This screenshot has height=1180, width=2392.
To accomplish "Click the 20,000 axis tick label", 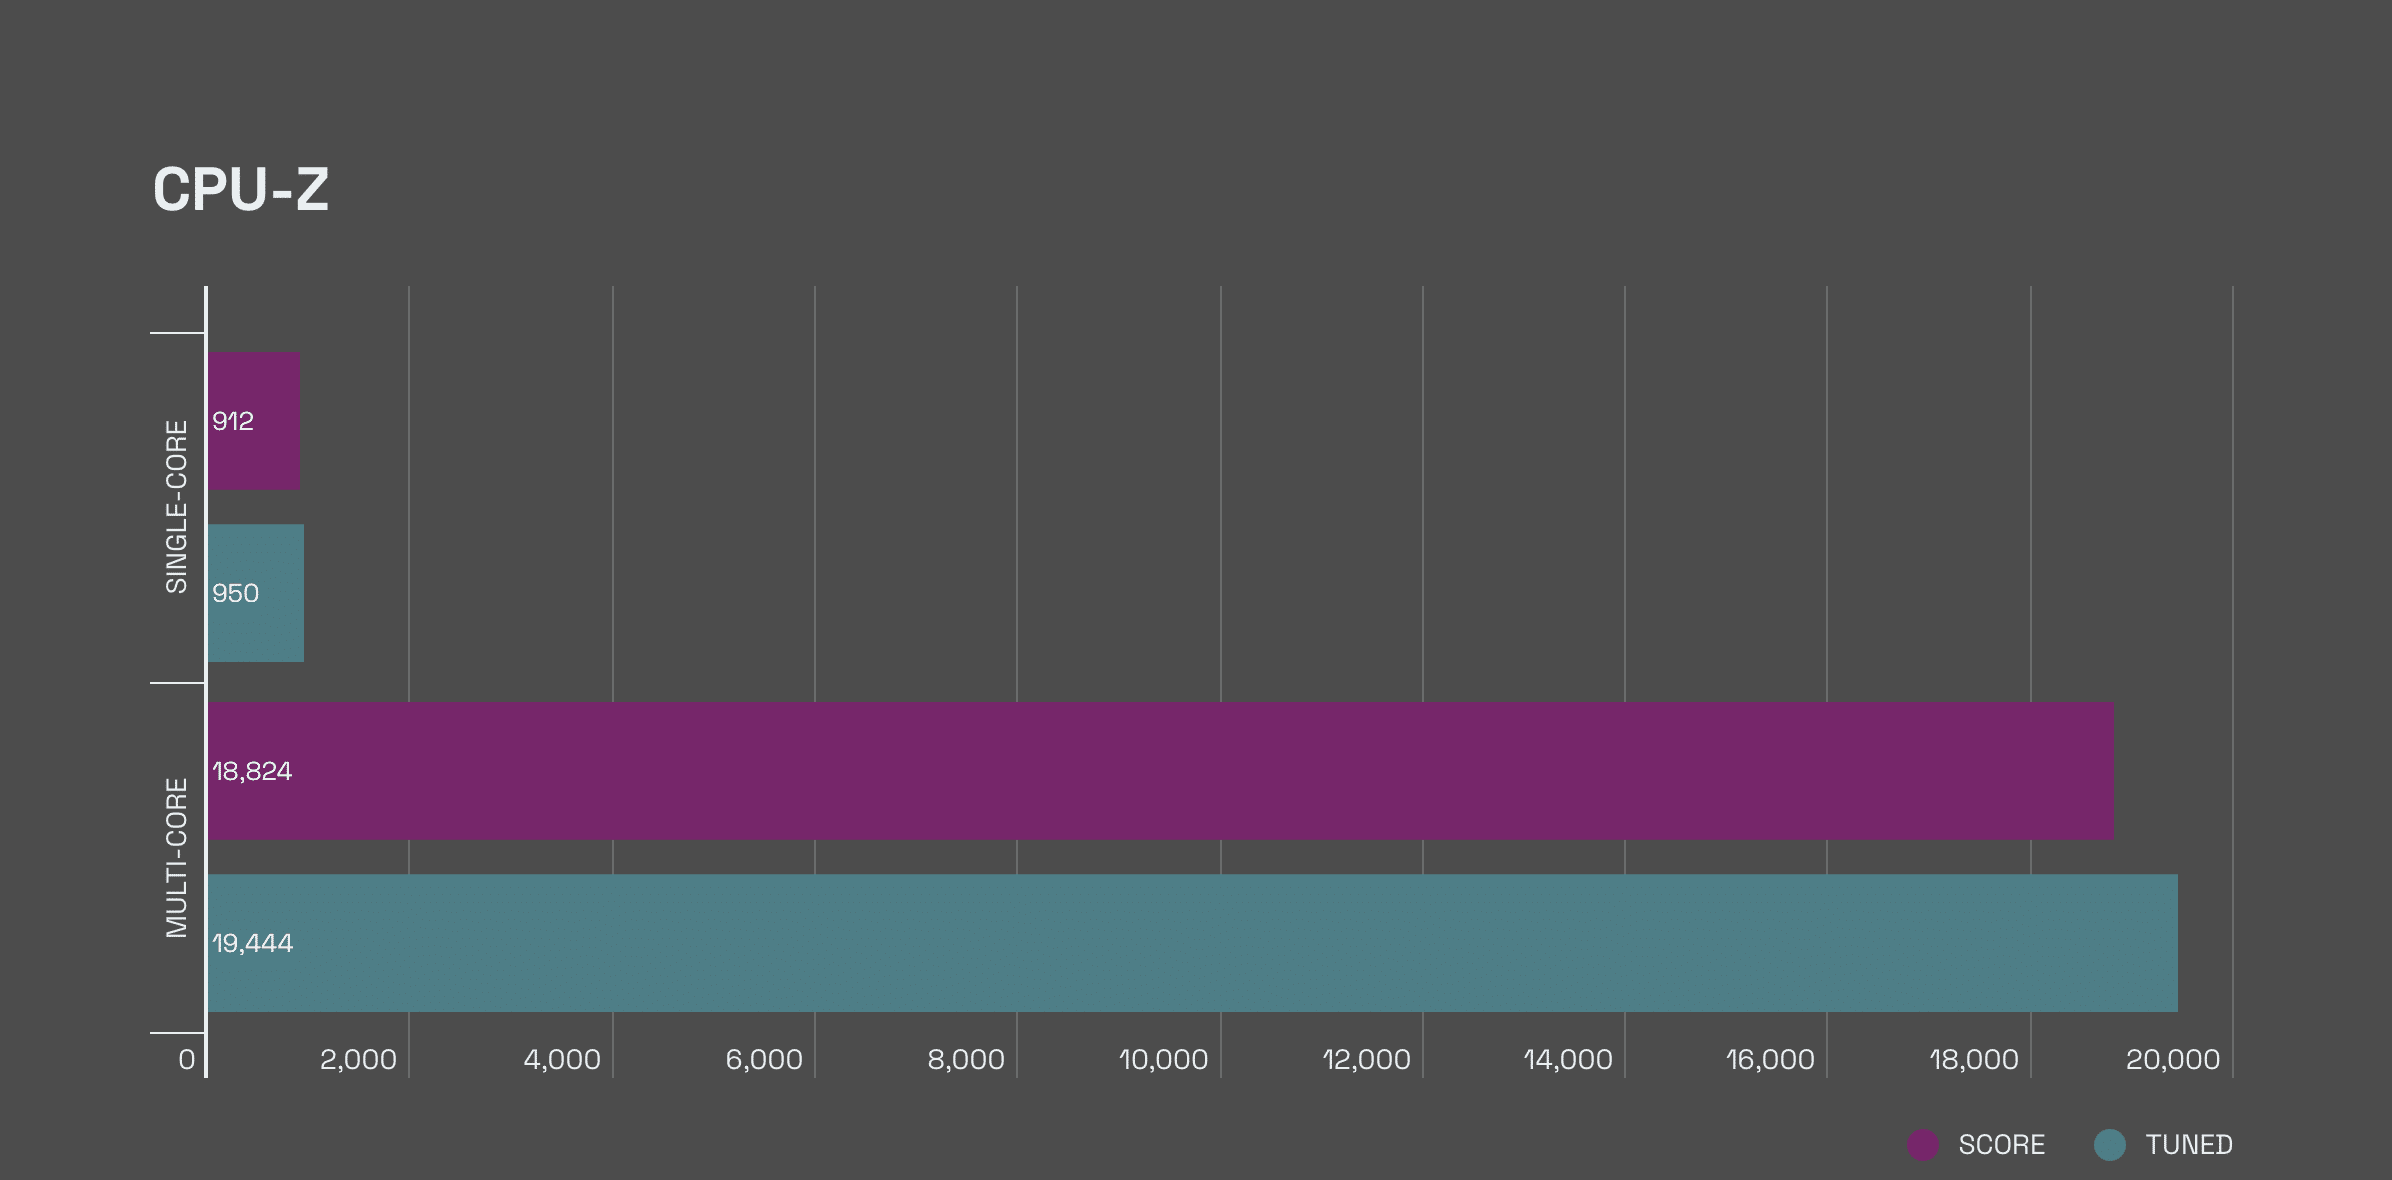I will 2173,1060.
